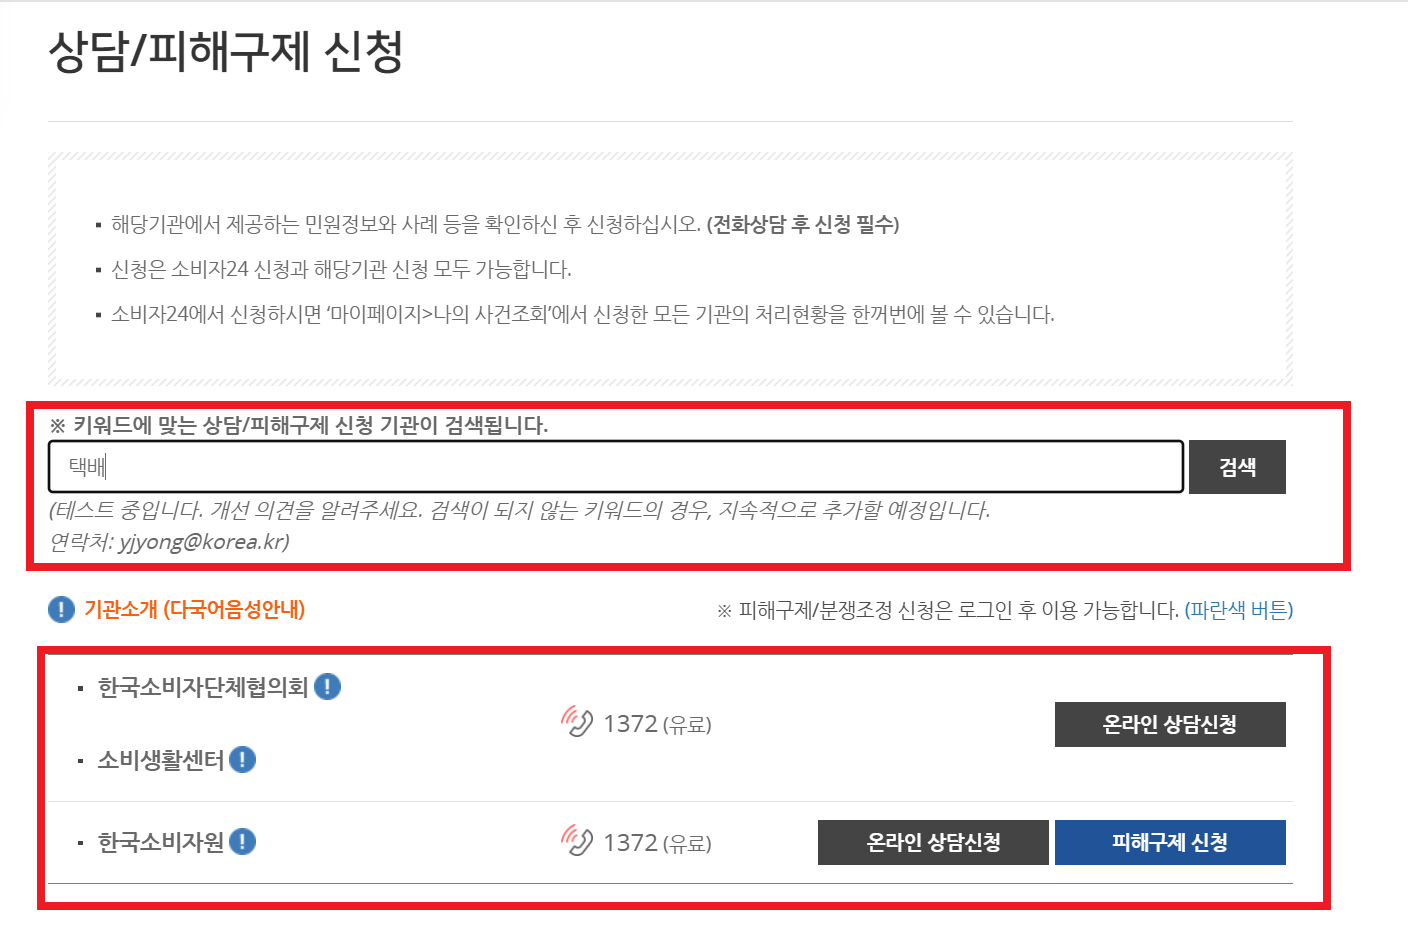Click the magnifier-free 검색 search button
Viewport: 1408px width, 925px height.
tap(1237, 466)
